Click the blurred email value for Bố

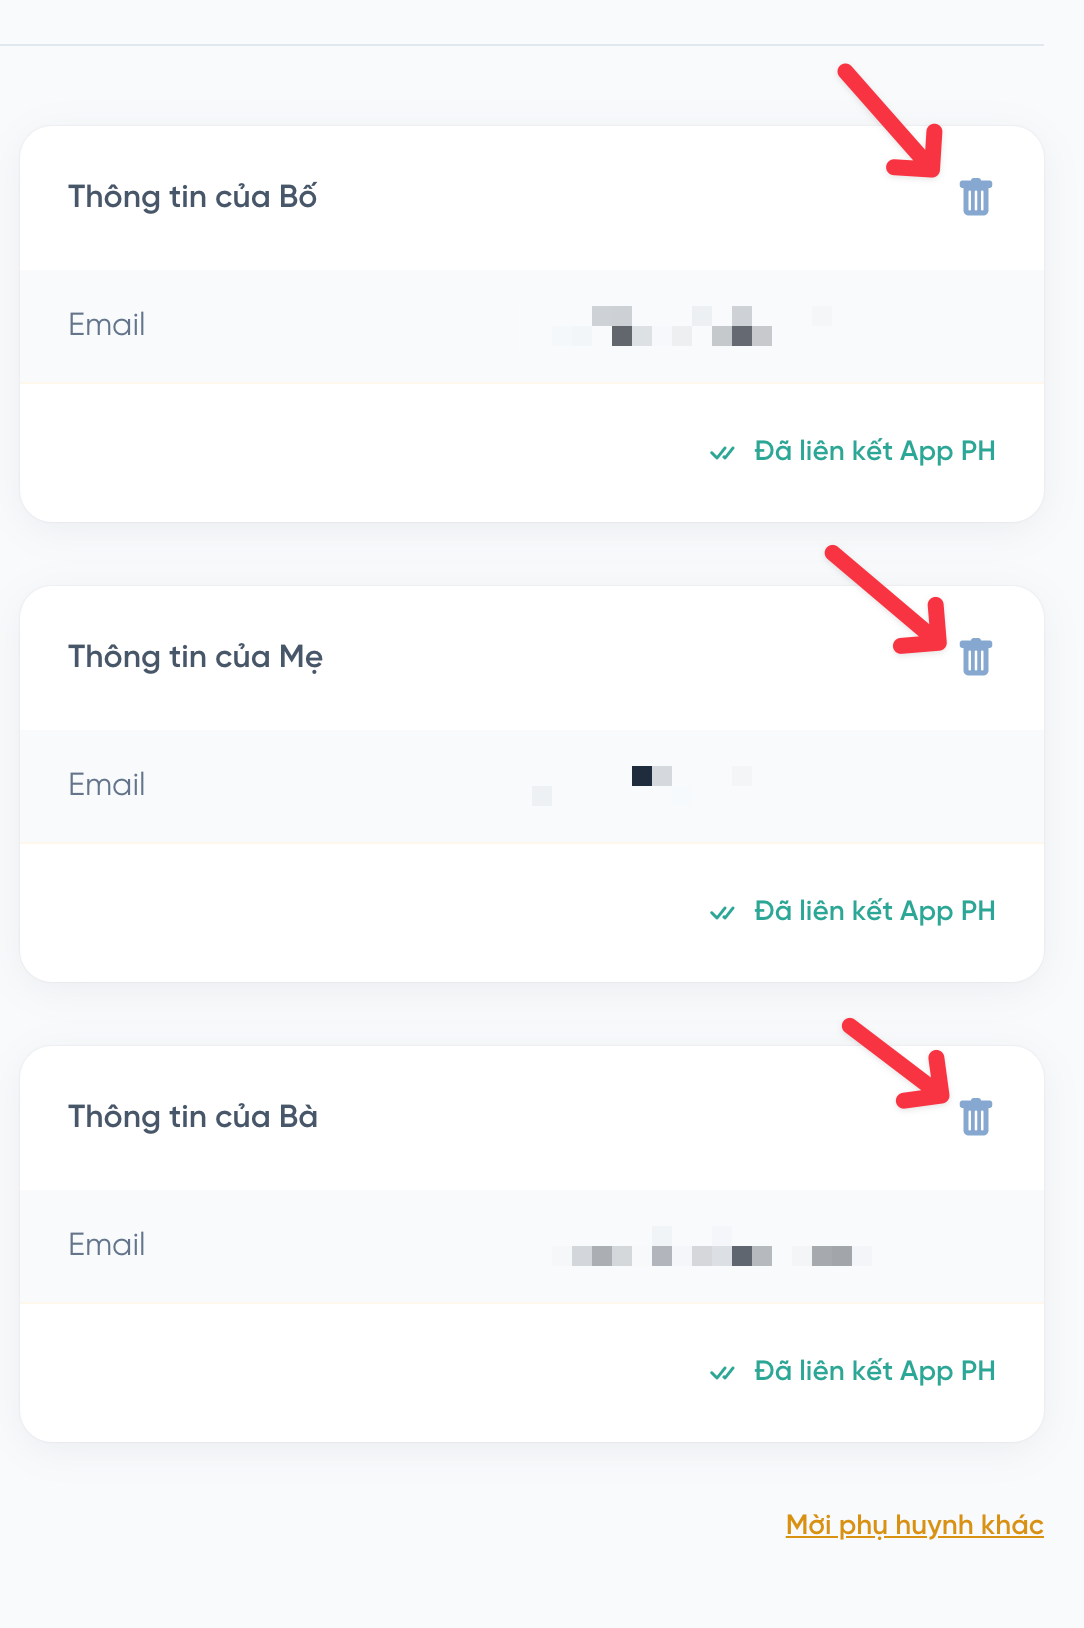click(690, 327)
